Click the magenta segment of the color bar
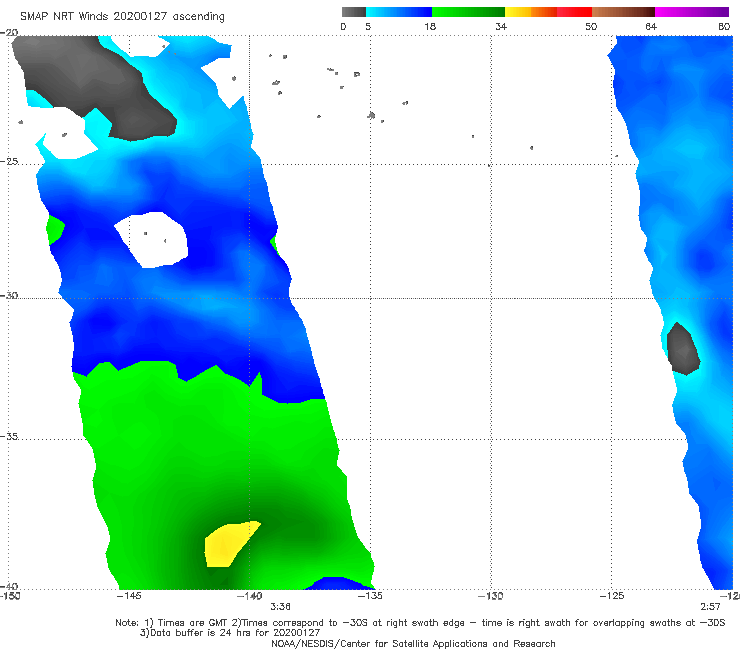This screenshot has height=650, width=740. point(692,12)
